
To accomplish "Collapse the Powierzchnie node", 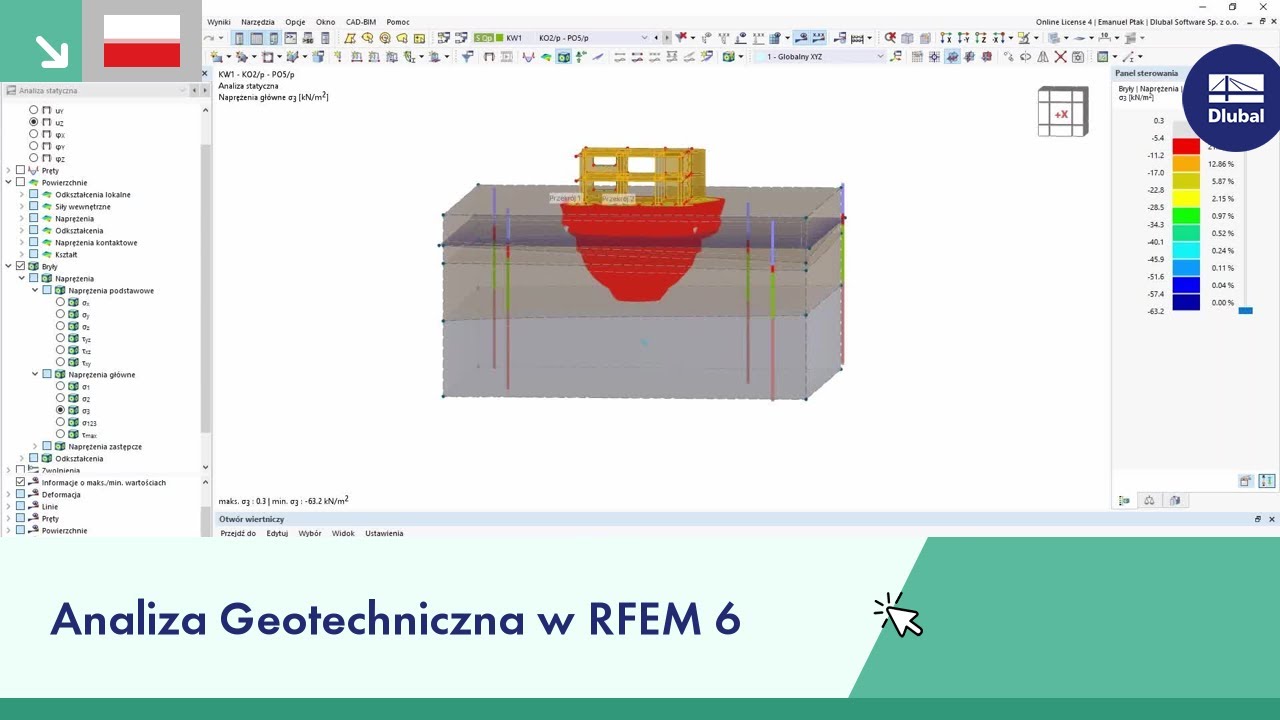I will pyautogui.click(x=8, y=182).
